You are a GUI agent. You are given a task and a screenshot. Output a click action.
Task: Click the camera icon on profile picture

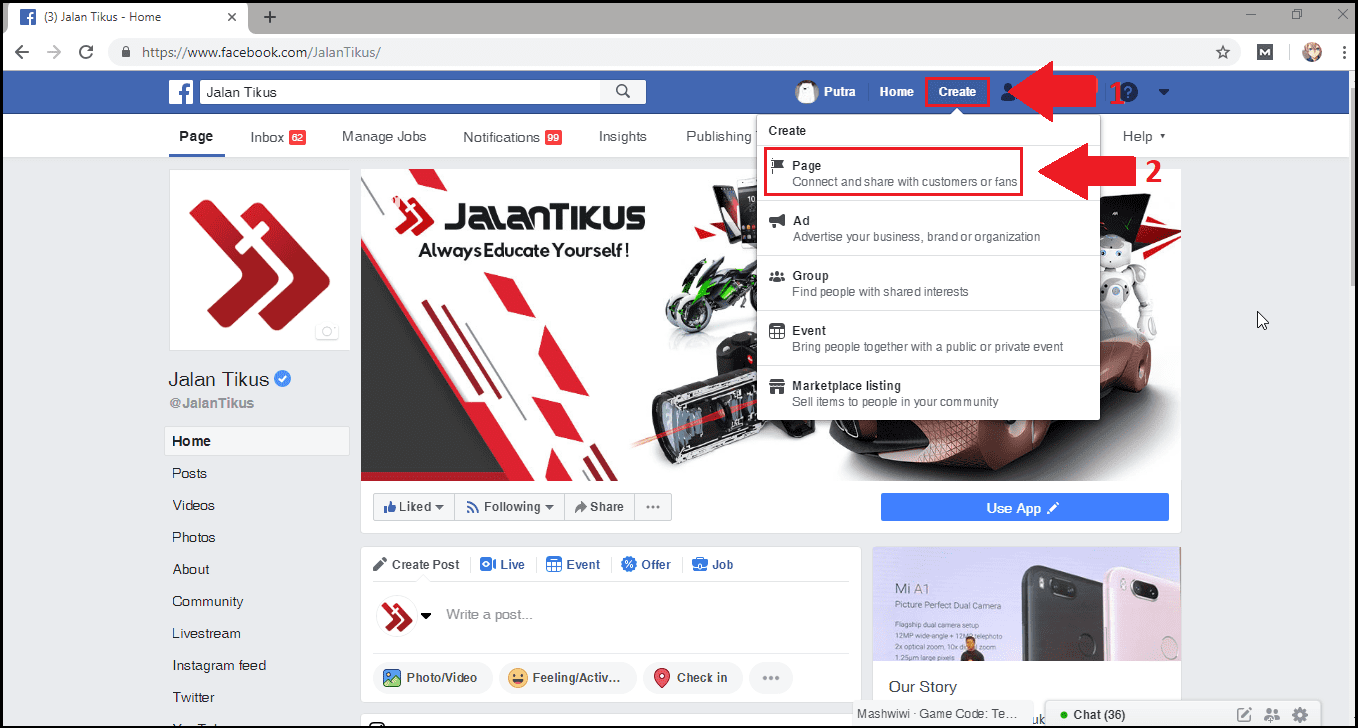coord(326,332)
